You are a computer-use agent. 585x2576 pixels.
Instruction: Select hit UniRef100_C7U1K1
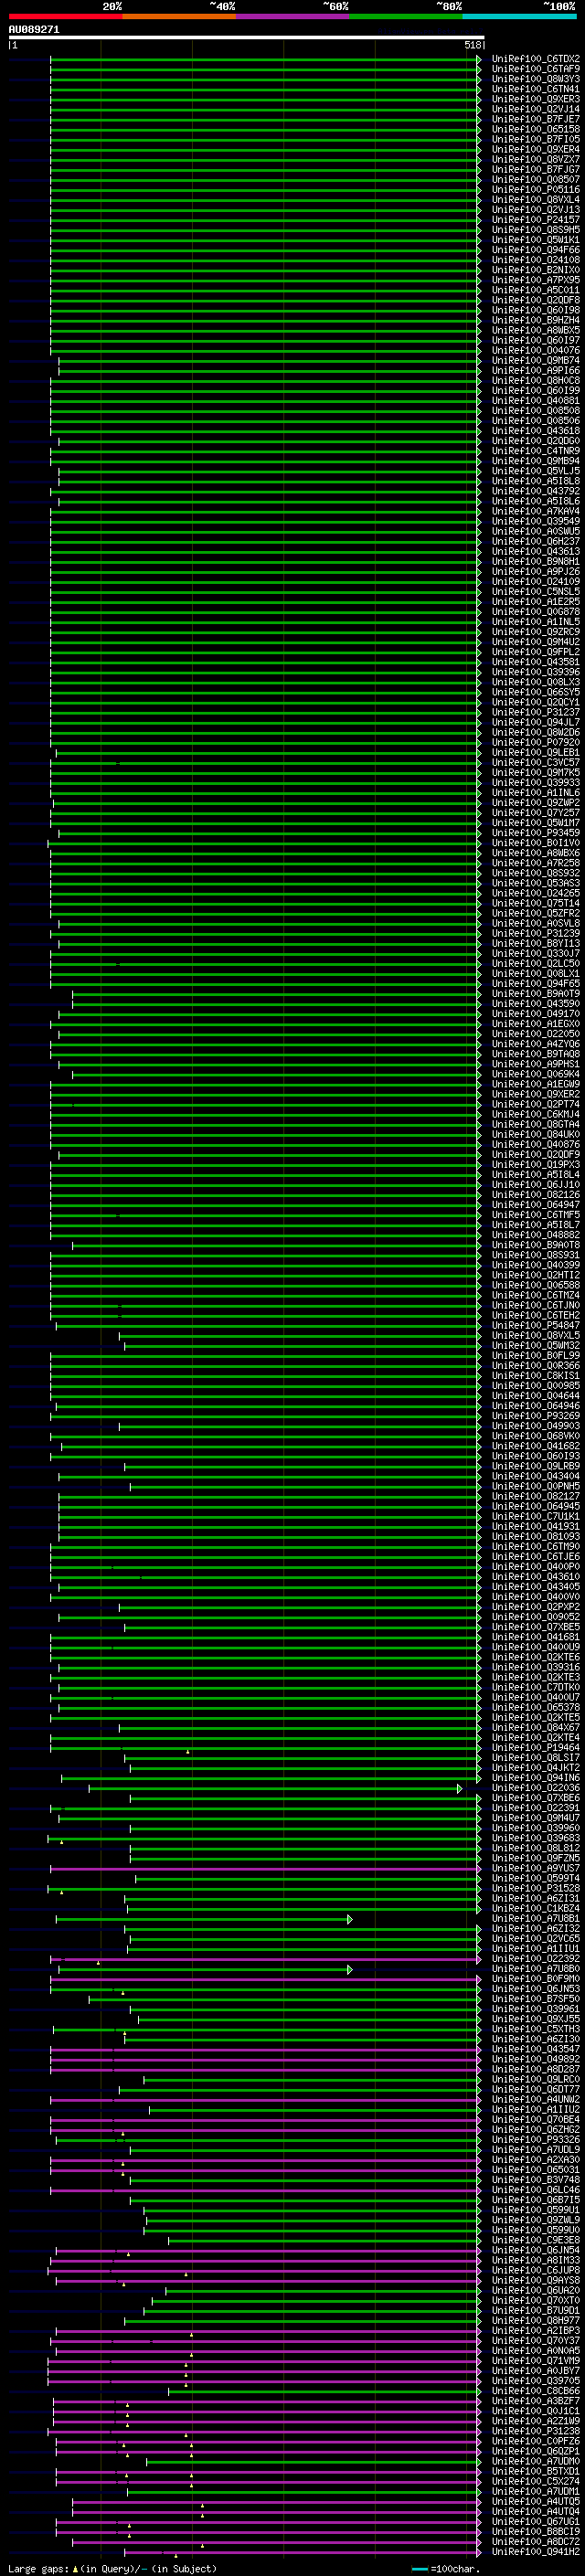pyautogui.click(x=536, y=1516)
